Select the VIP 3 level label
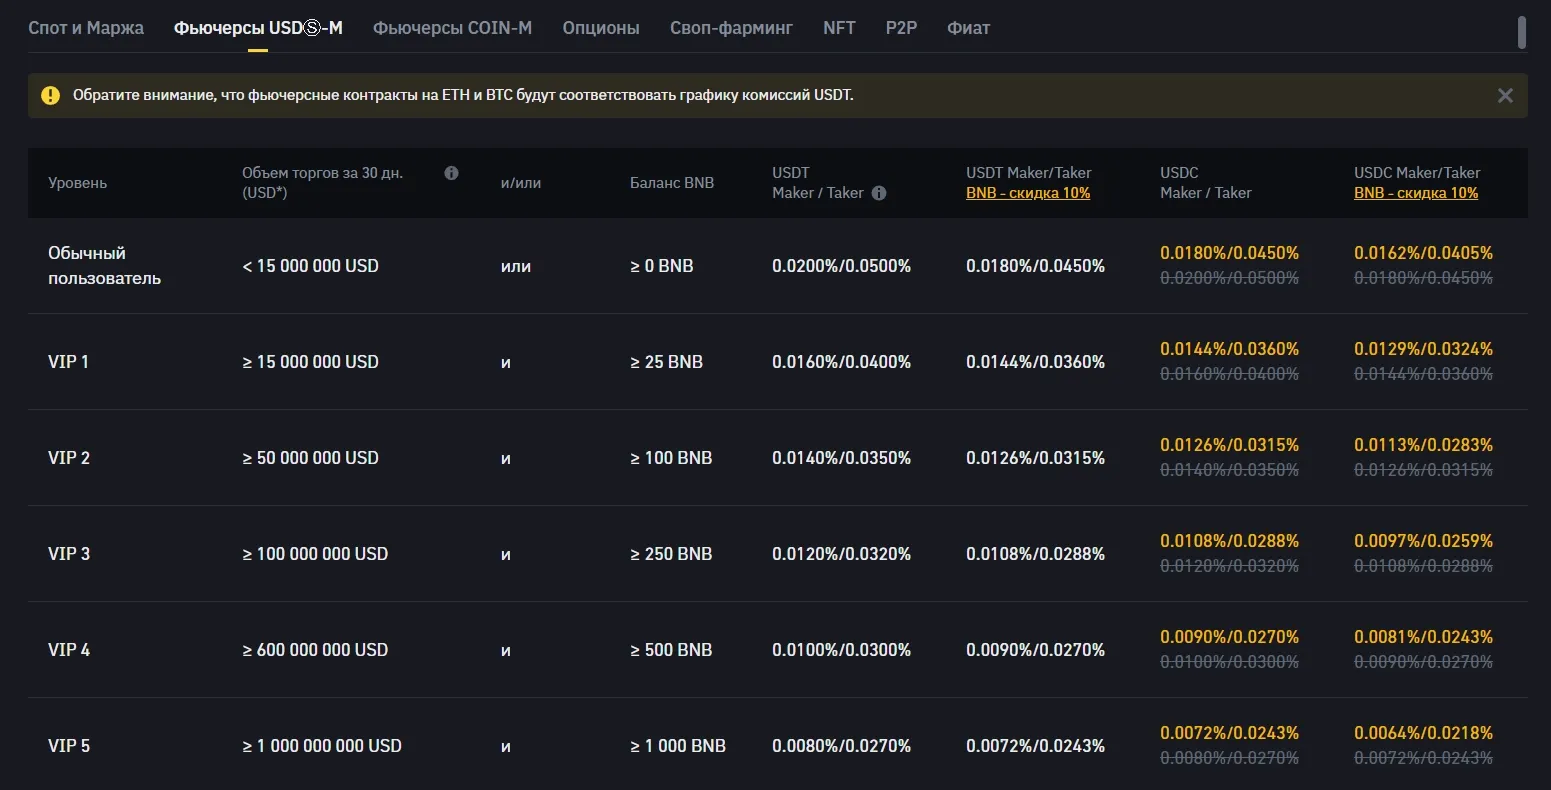Viewport: 1551px width, 790px height. [x=69, y=554]
